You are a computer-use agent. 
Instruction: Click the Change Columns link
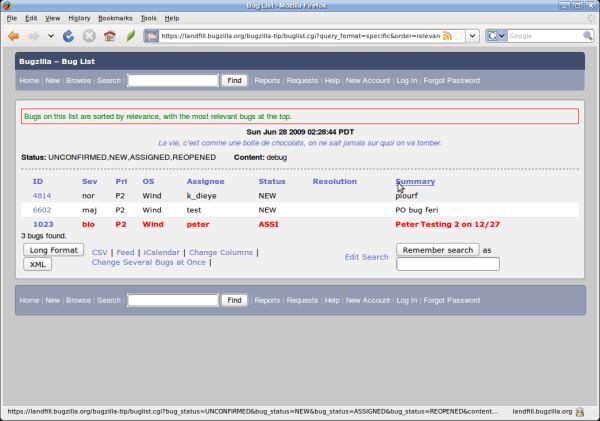(x=221, y=253)
